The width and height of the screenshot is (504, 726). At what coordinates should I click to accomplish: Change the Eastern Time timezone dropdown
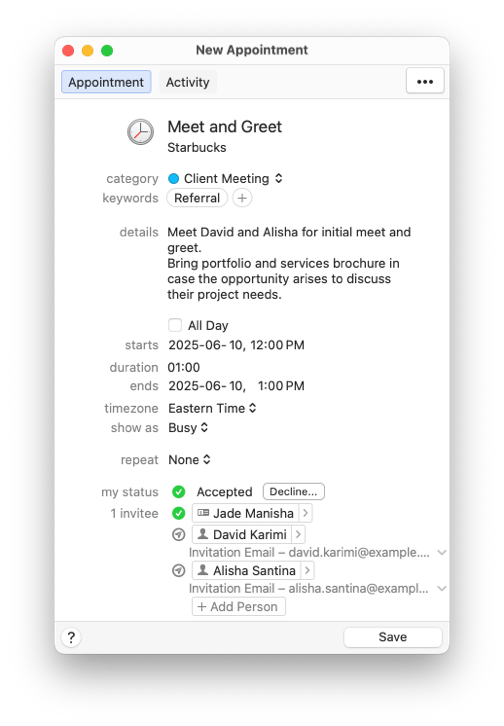(x=212, y=408)
